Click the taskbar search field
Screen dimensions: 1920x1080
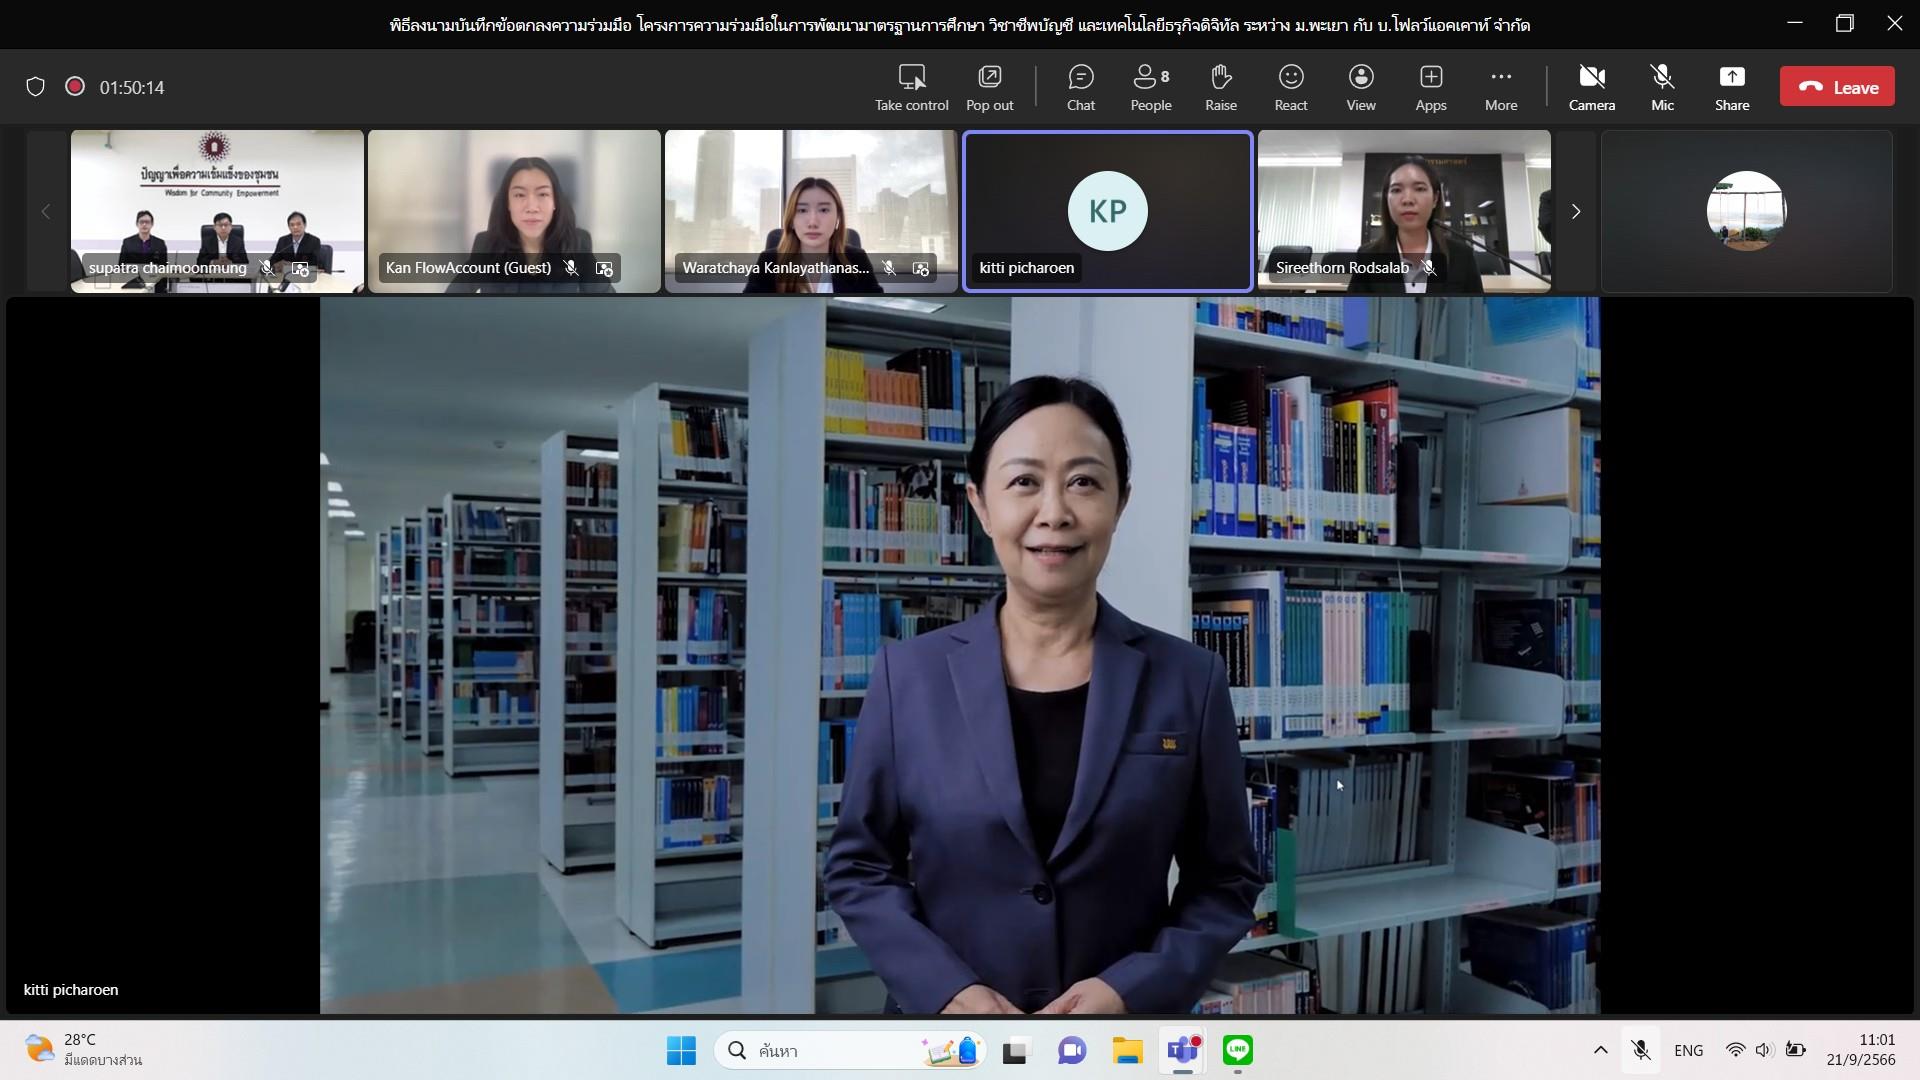coord(851,1050)
